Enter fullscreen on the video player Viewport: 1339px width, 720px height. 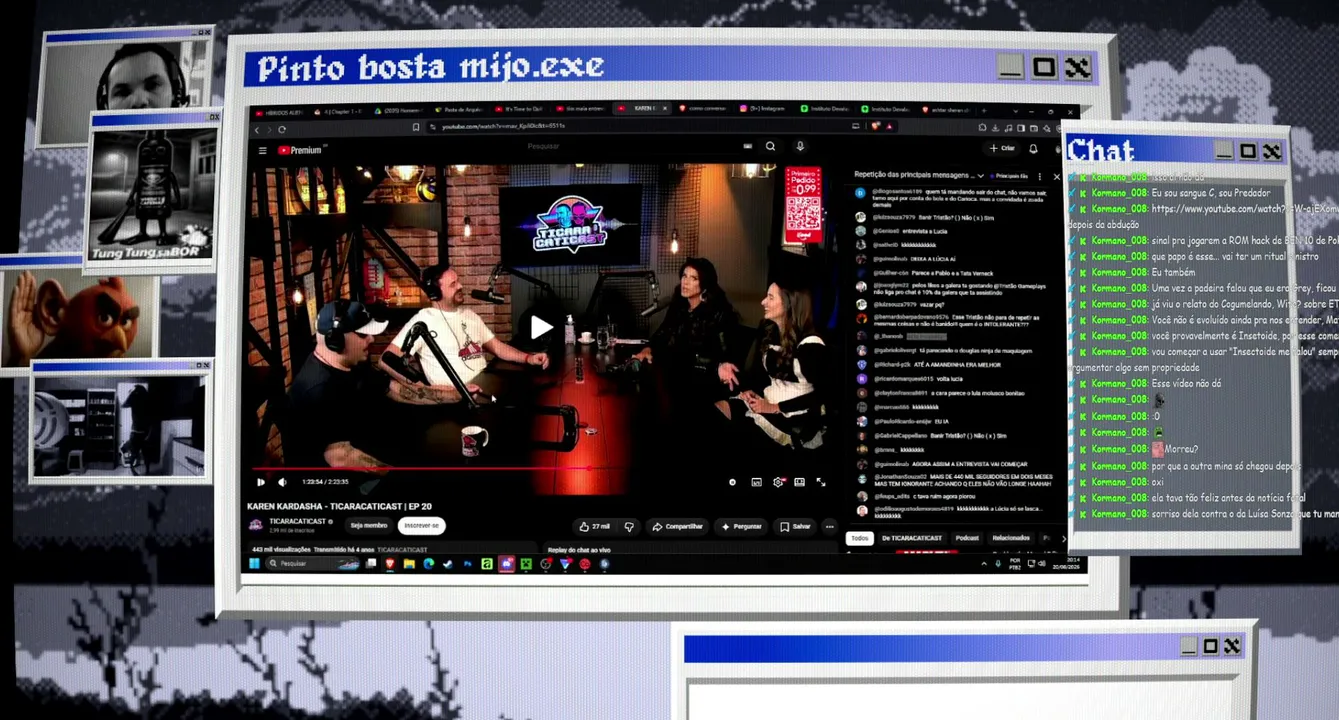click(x=821, y=482)
